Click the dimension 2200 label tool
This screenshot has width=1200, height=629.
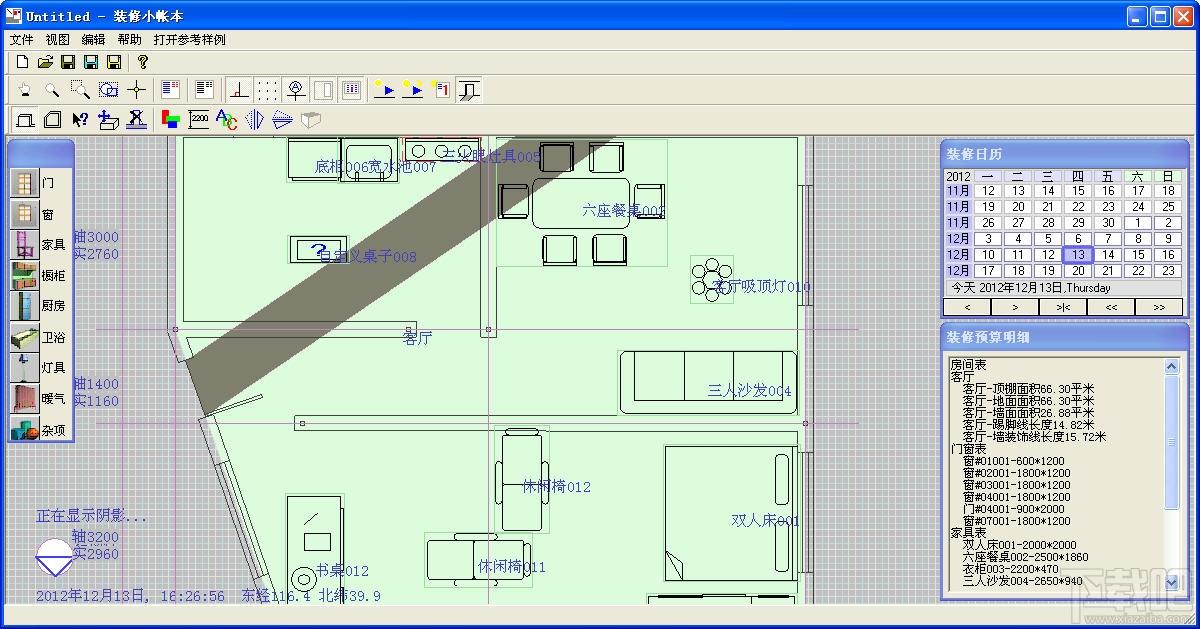199,120
